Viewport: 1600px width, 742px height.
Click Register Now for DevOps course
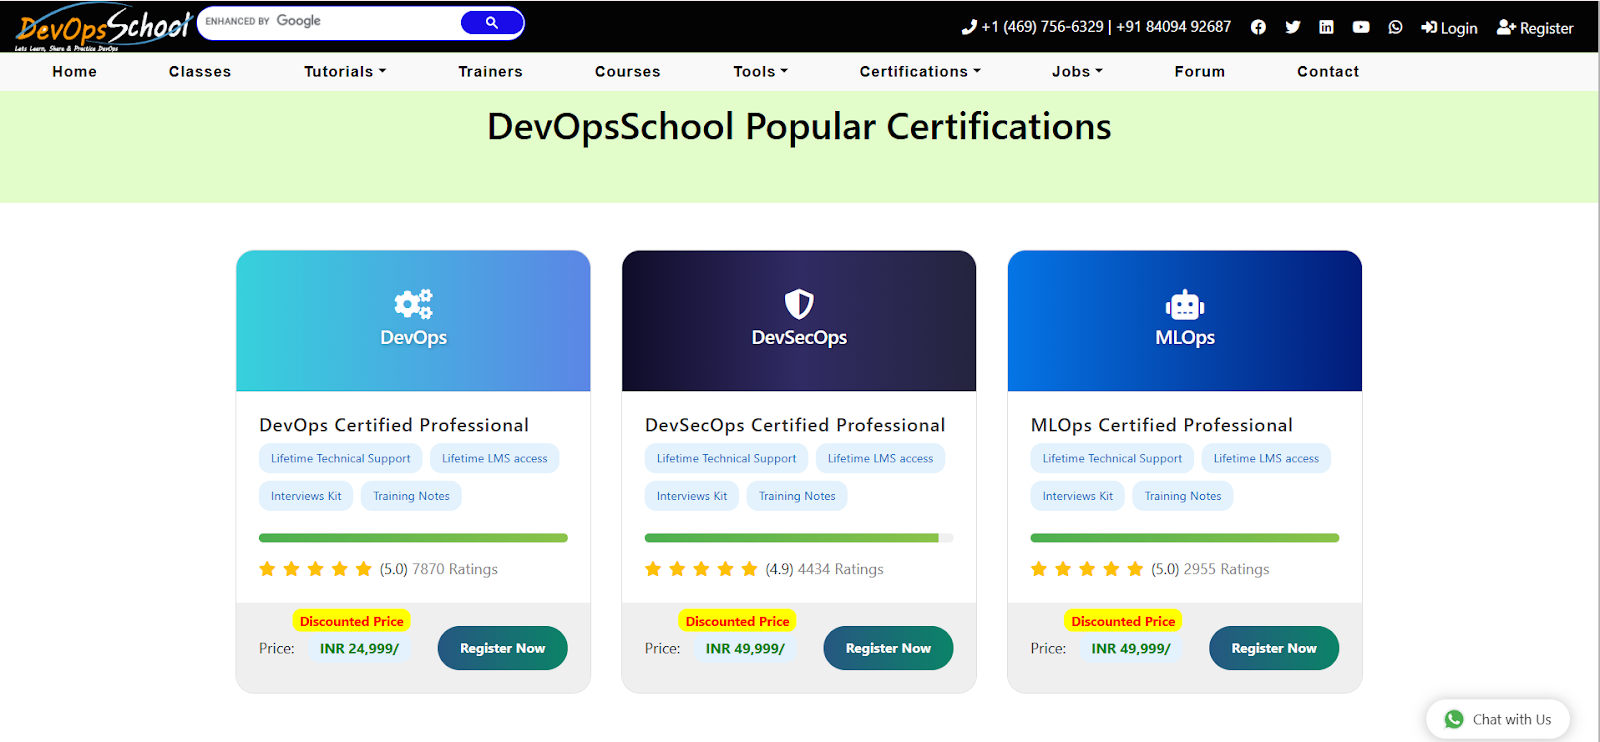click(503, 648)
